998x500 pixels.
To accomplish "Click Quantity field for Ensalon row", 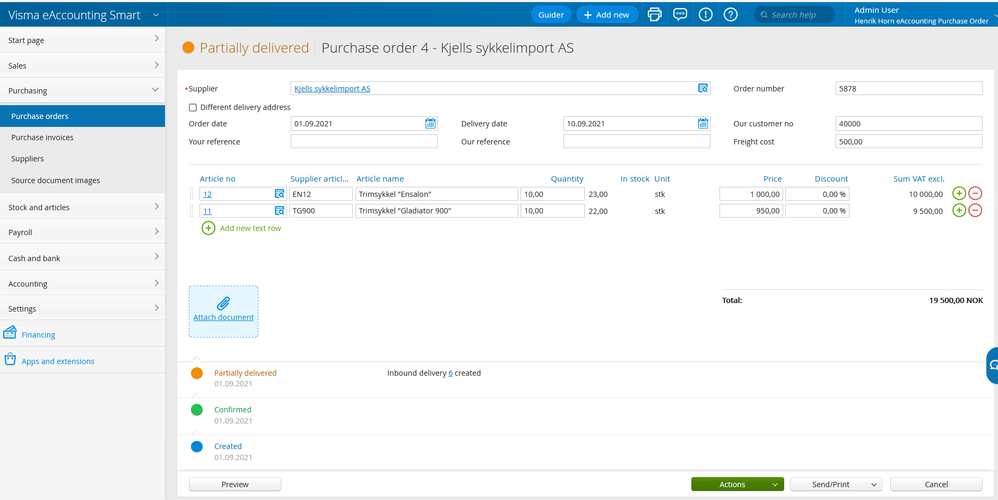I will [x=552, y=194].
